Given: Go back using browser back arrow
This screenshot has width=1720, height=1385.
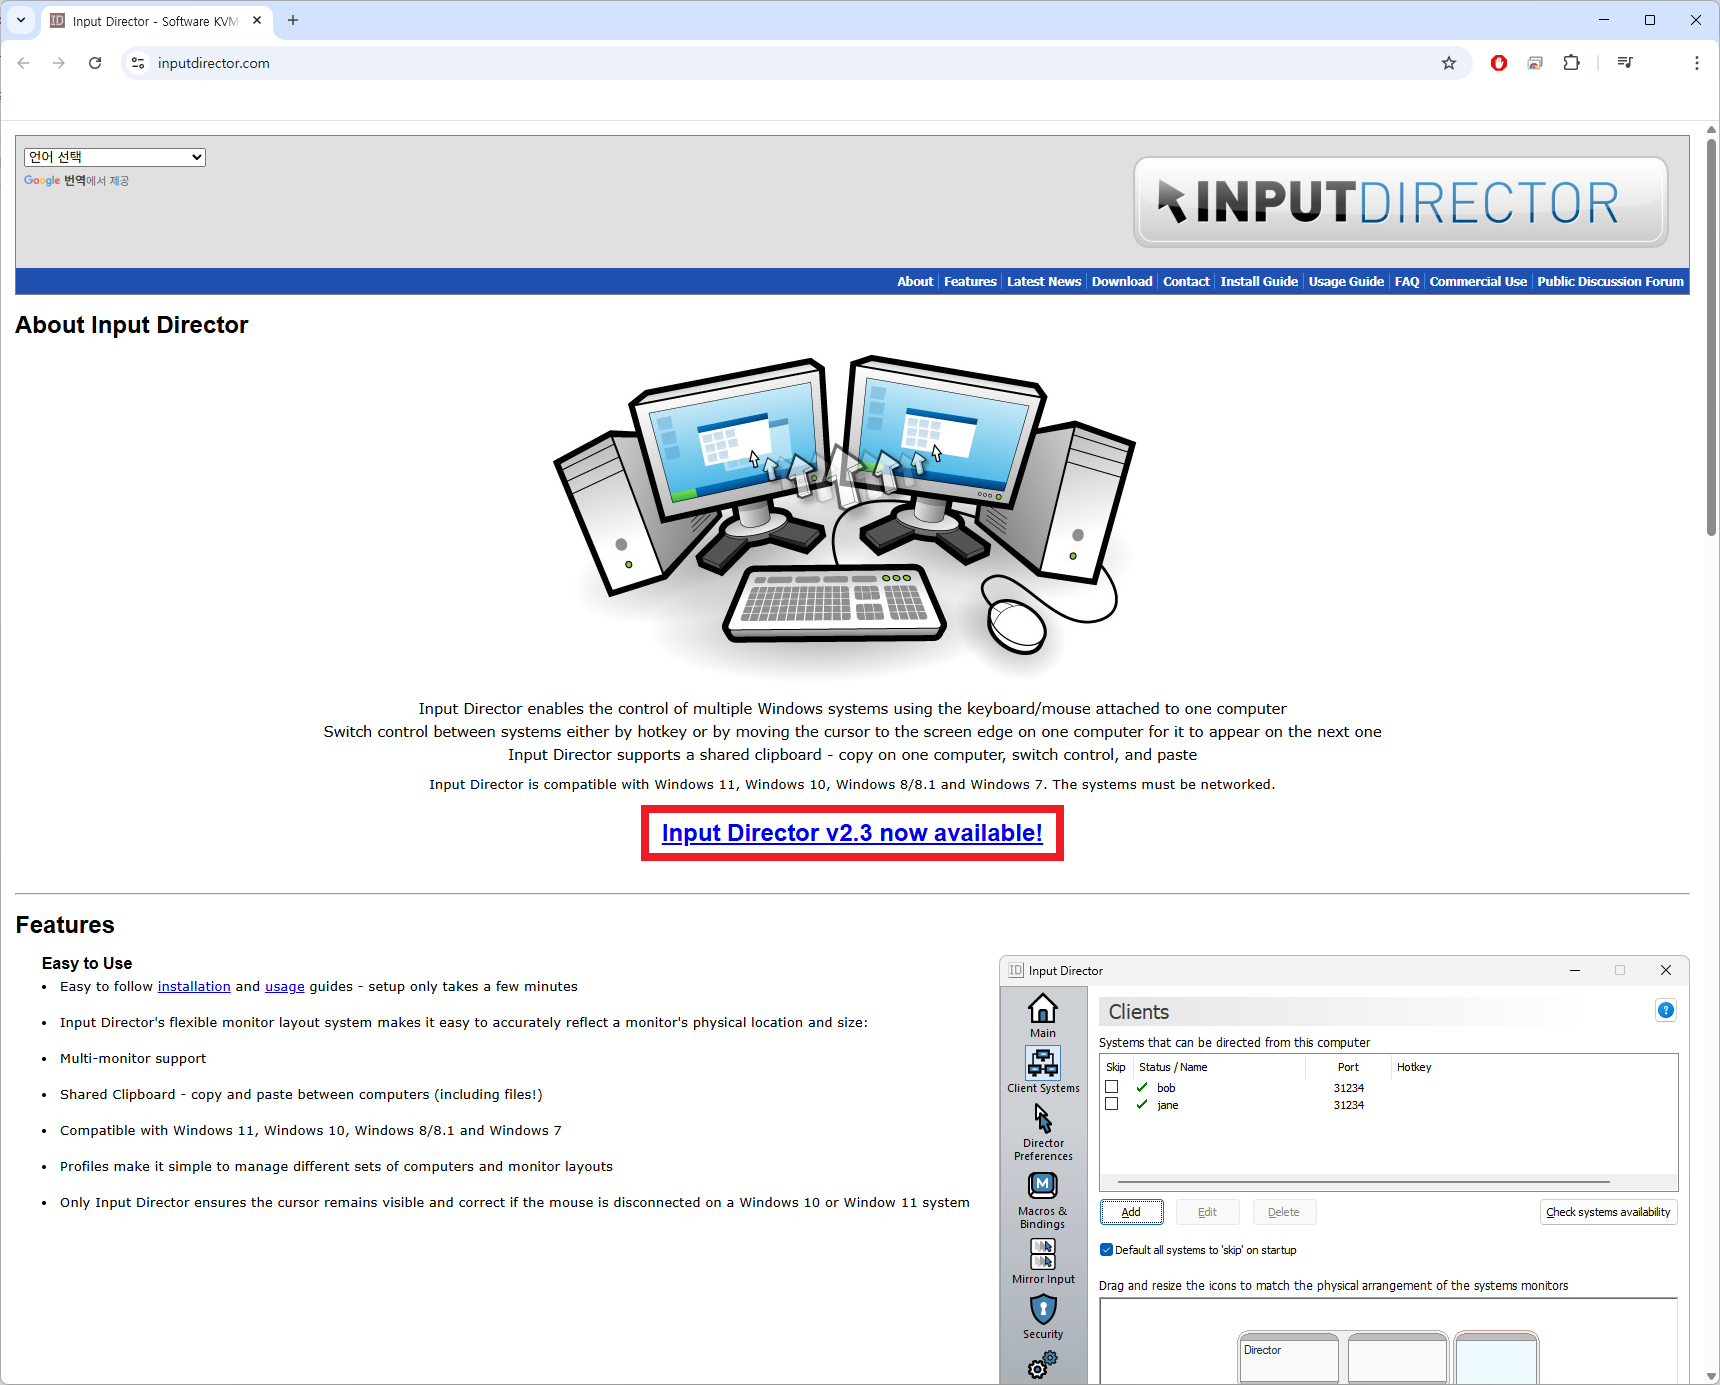Looking at the screenshot, I should [x=23, y=63].
